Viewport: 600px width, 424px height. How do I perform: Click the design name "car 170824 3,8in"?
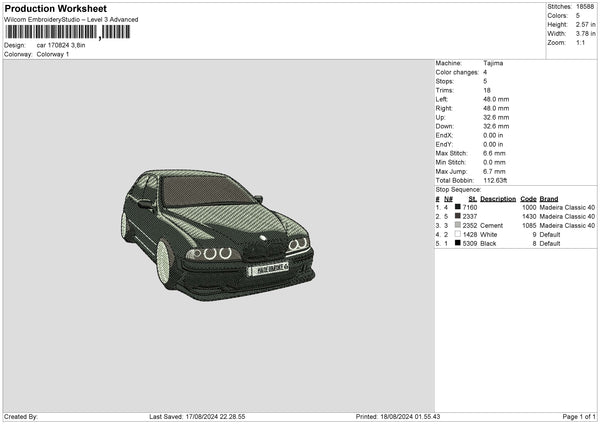click(x=61, y=45)
